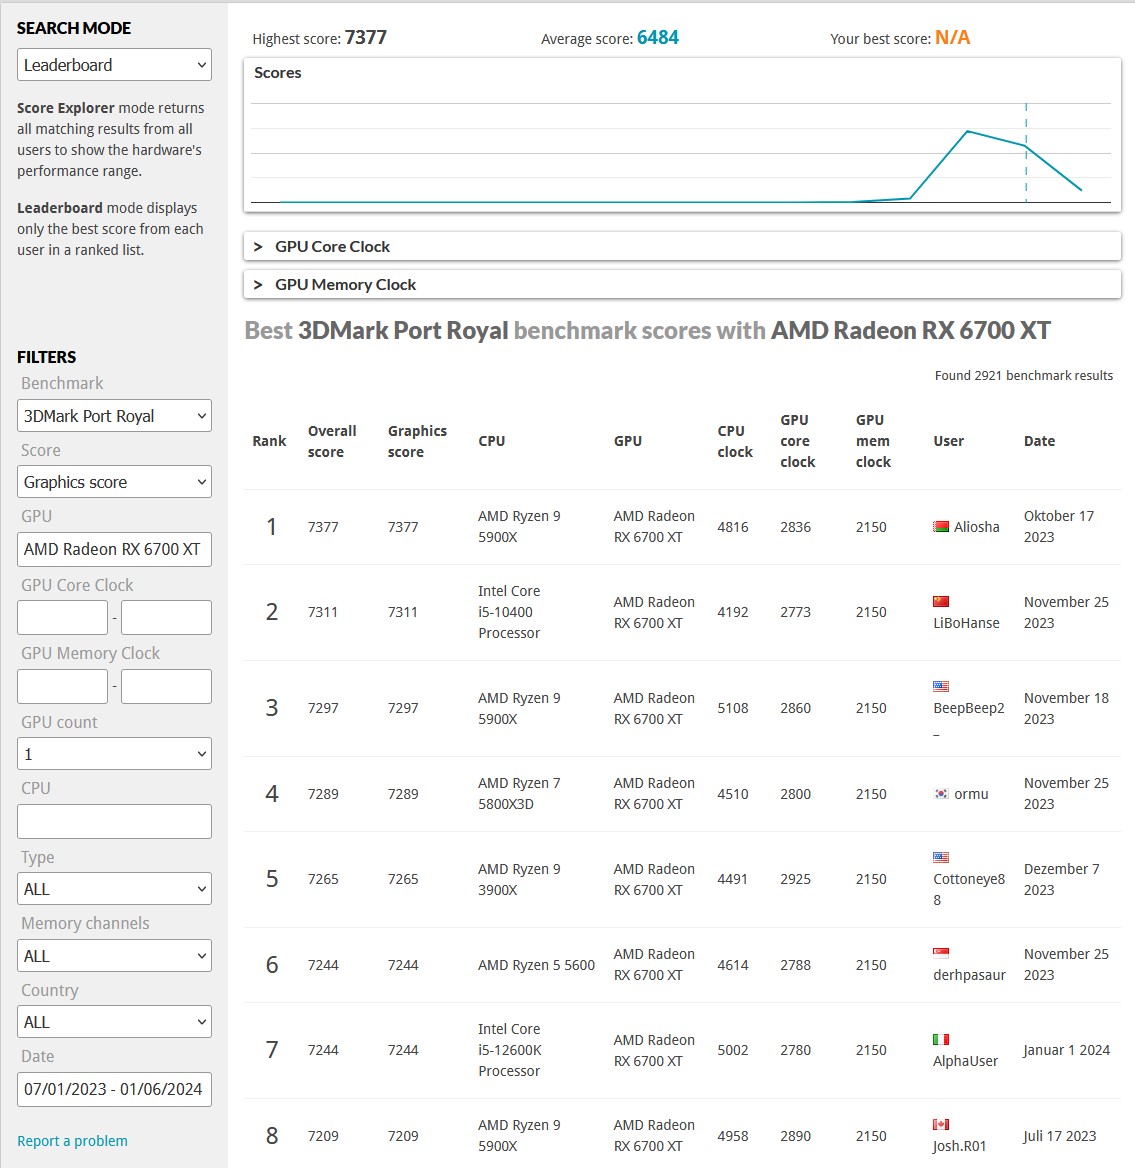Click the average score value 6484

[658, 37]
